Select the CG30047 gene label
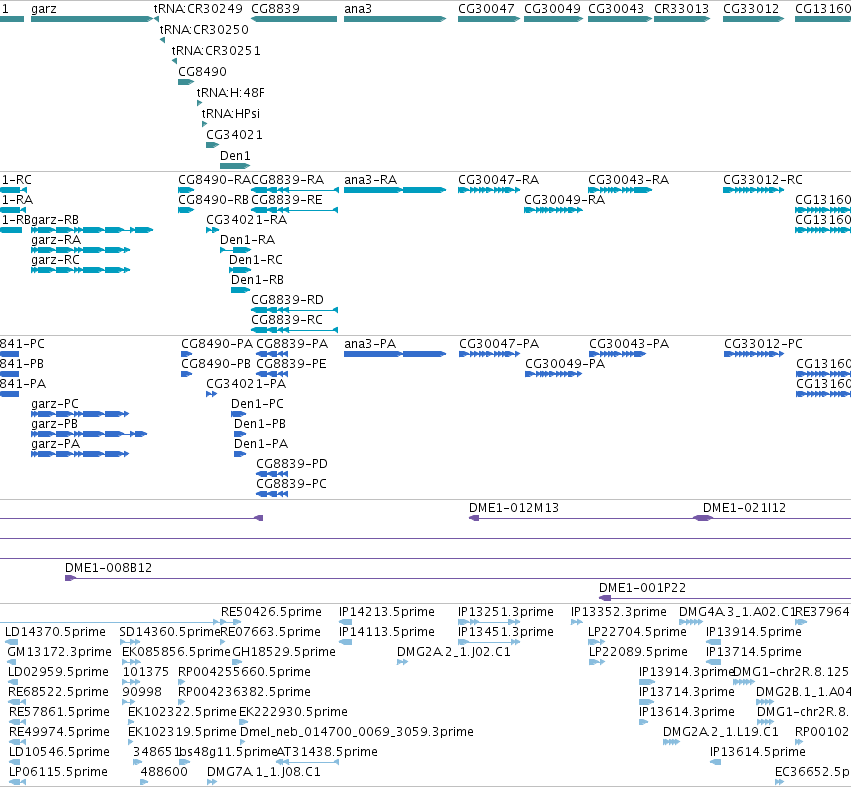 point(486,9)
